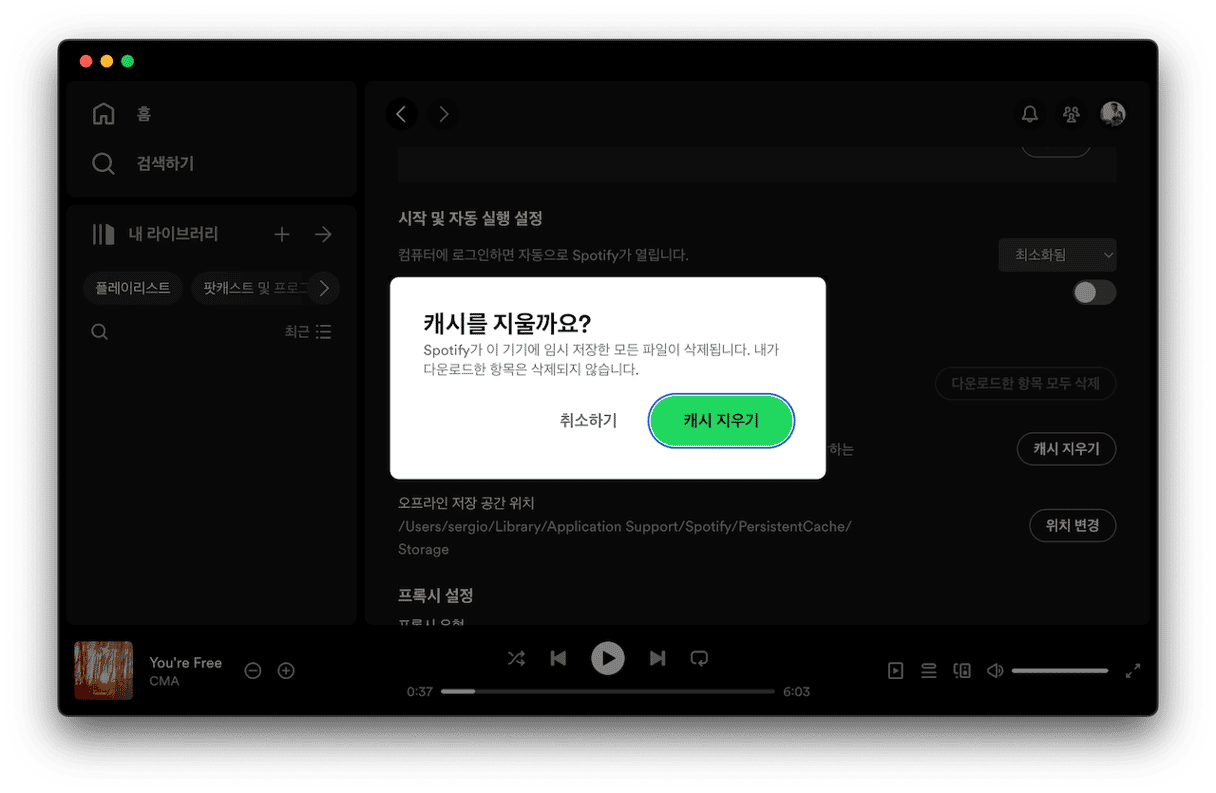Go to 홈 in the sidebar

[143, 114]
